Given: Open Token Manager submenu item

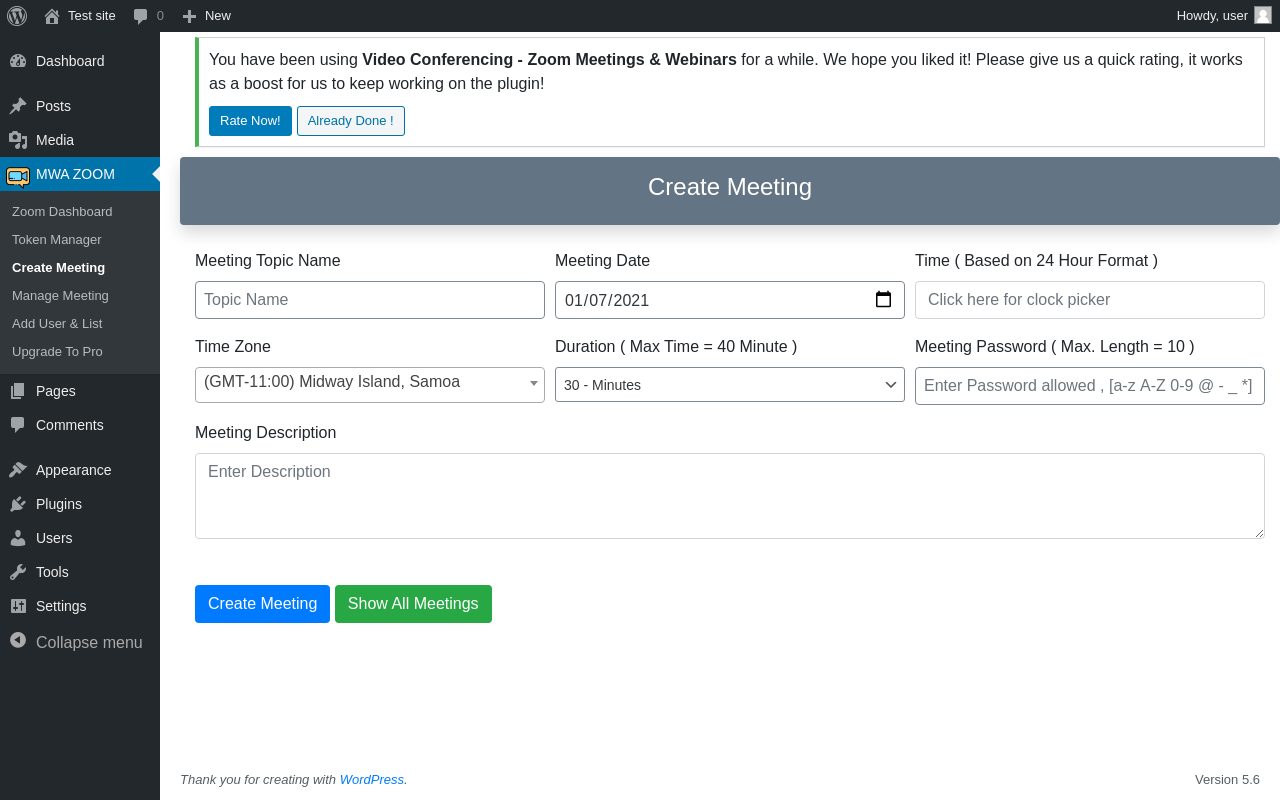Looking at the screenshot, I should (x=57, y=240).
